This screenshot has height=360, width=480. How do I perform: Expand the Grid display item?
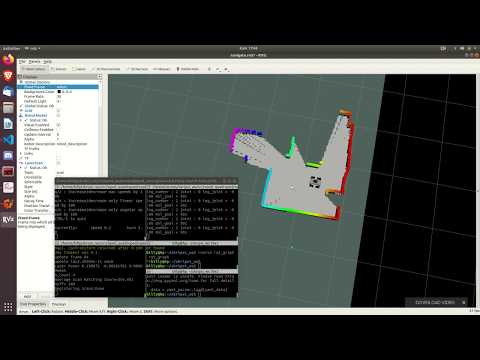[21, 110]
